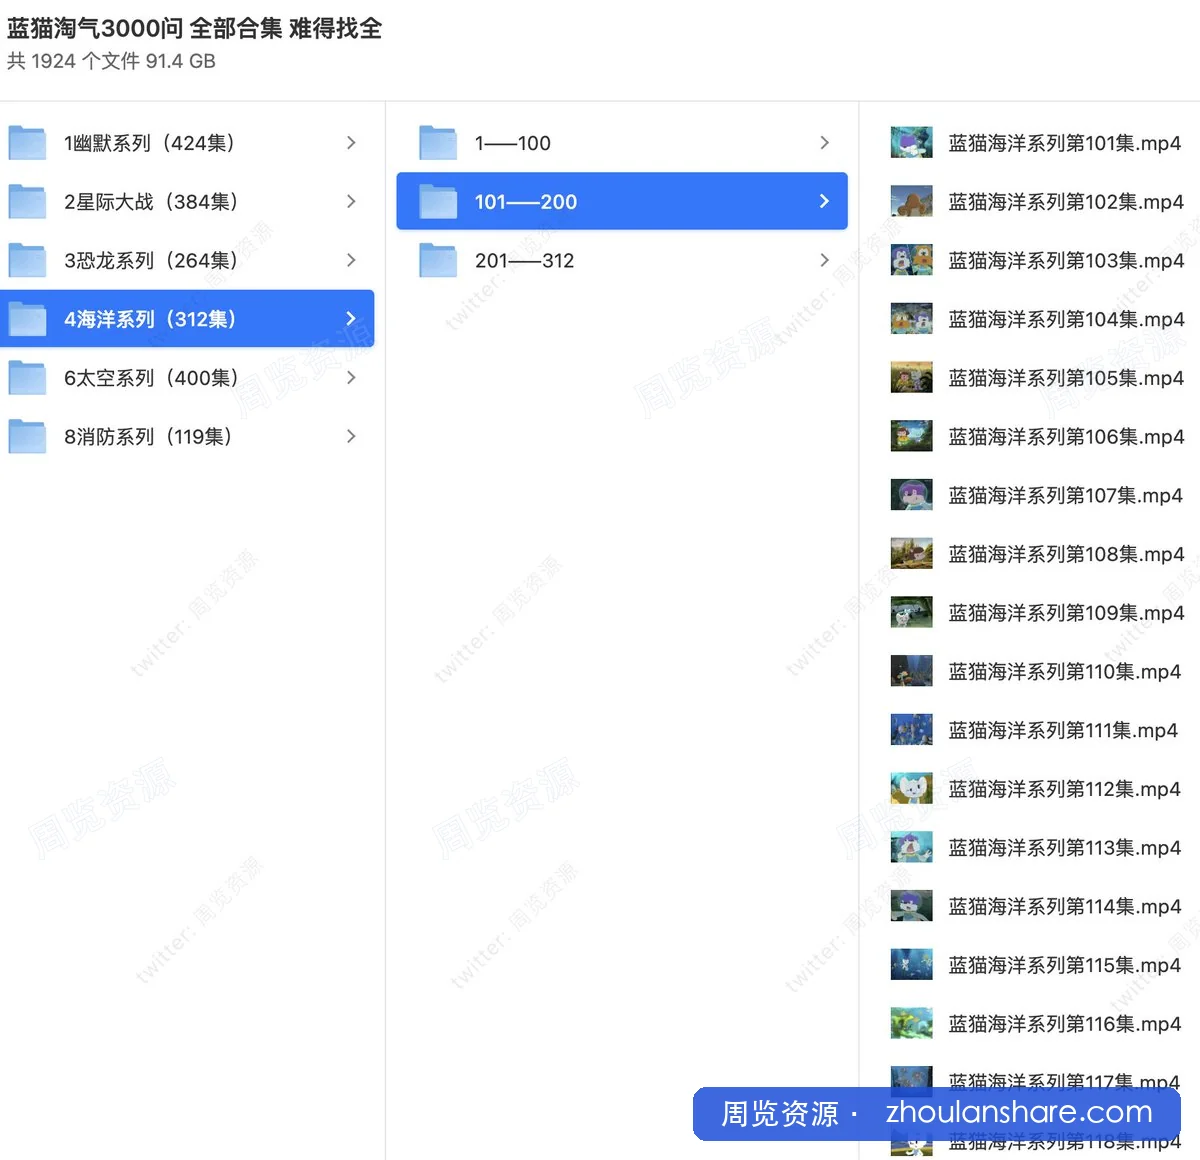Expand chevron next to 3恐龙系列（264集）
The width and height of the screenshot is (1200, 1160).
click(x=351, y=260)
